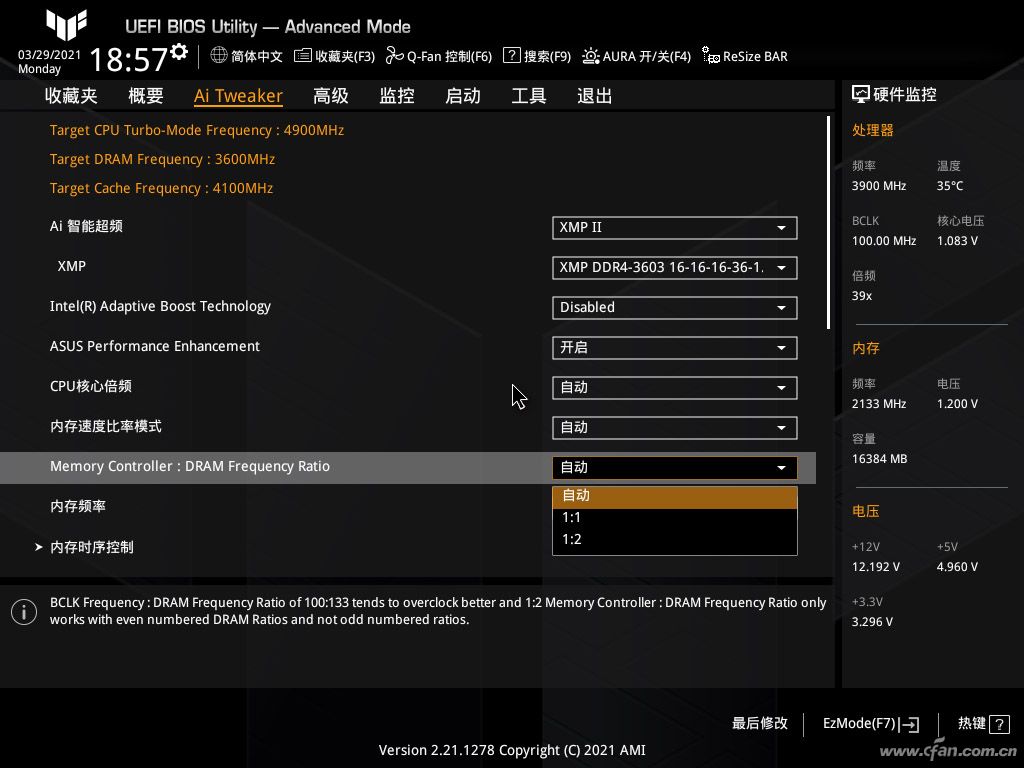Click Target Cache Frequency : 4100MHz text
Screen dimensions: 1024x768
pyautogui.click(x=161, y=188)
